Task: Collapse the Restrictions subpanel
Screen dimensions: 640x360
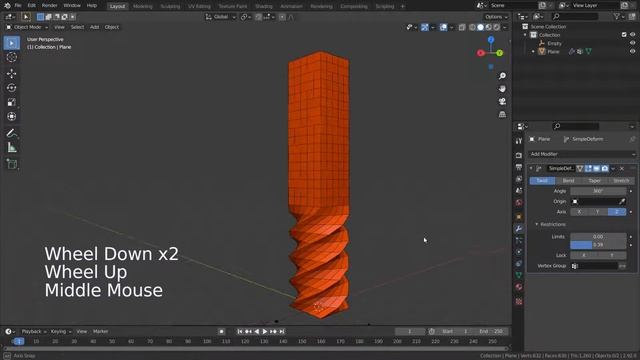Action: coord(537,224)
